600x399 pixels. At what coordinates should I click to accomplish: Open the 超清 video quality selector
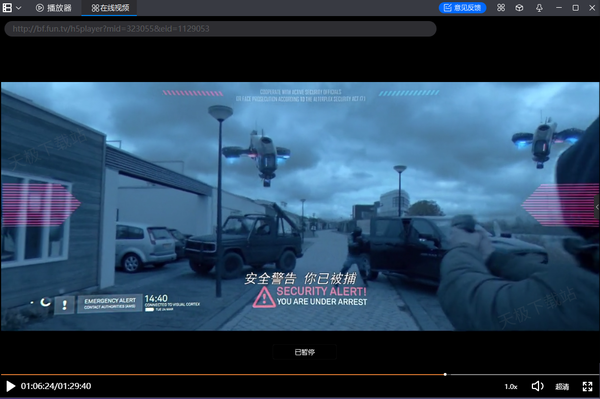pyautogui.click(x=562, y=387)
